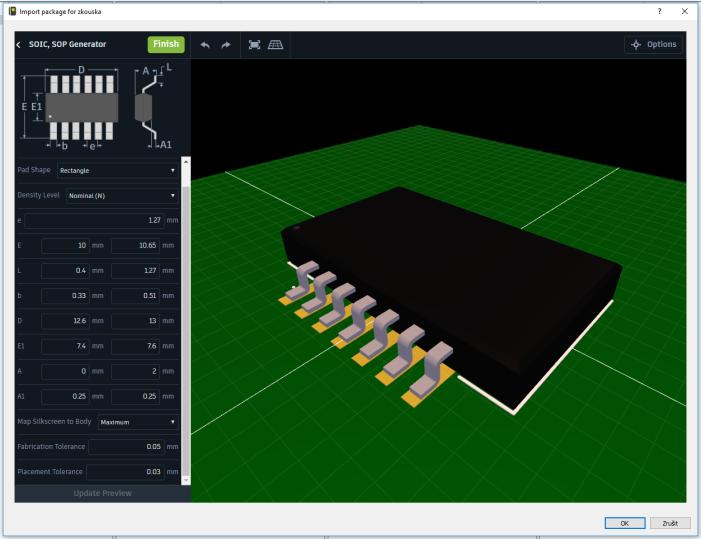
Task: Edit the b minimum value 0.33
Action: coord(65,295)
